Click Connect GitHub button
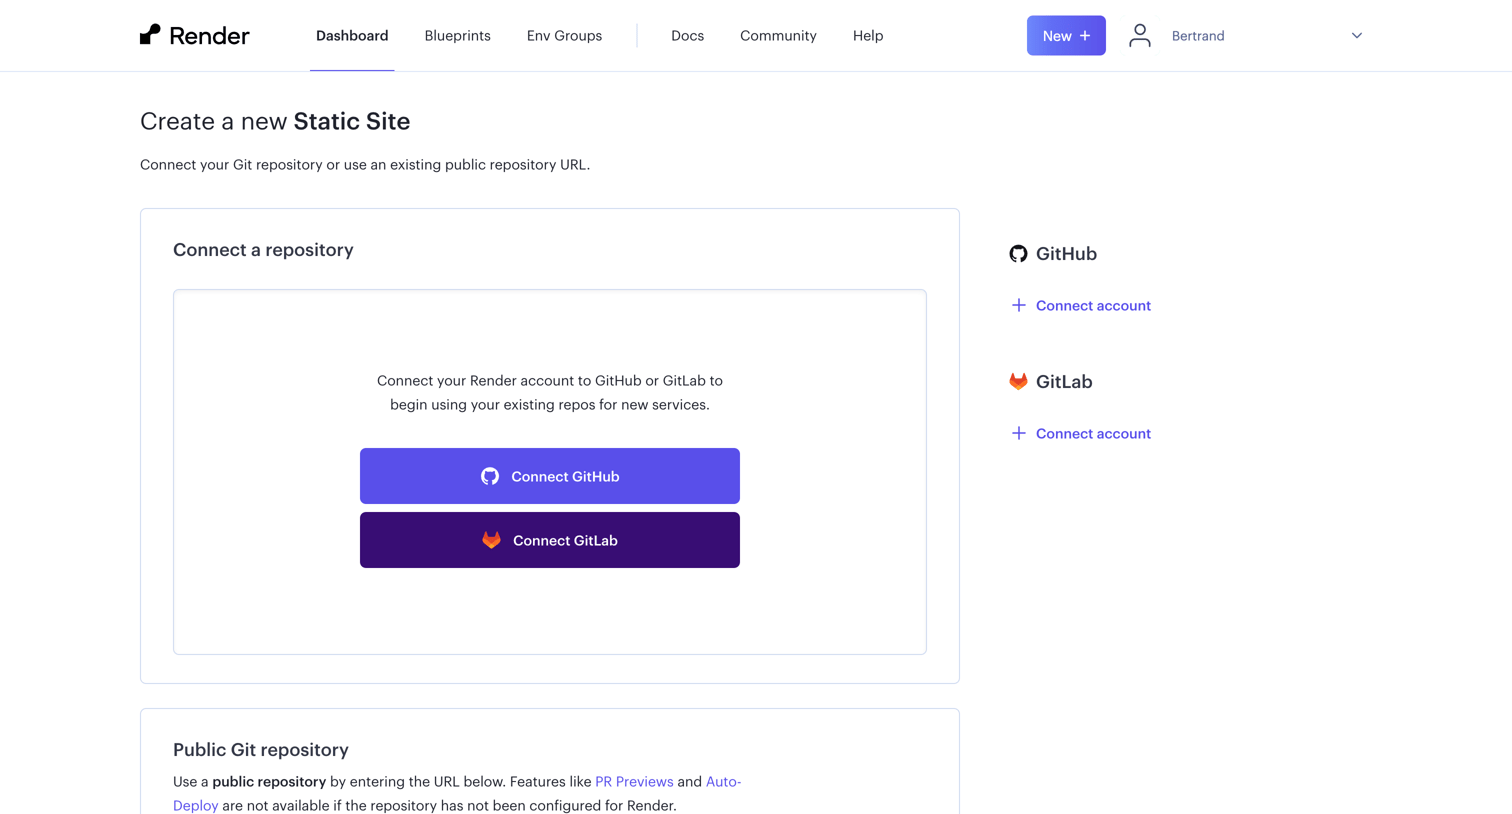The image size is (1512, 814). pyautogui.click(x=550, y=476)
